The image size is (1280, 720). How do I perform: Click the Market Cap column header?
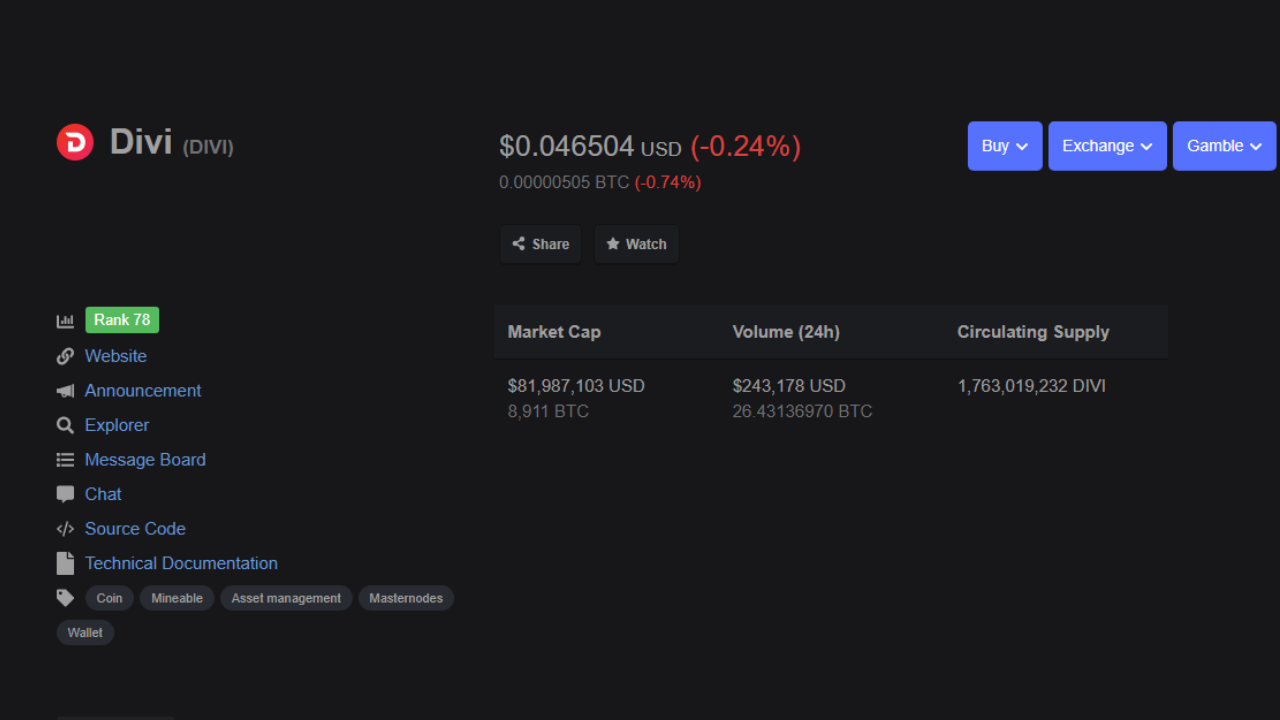[x=554, y=332]
